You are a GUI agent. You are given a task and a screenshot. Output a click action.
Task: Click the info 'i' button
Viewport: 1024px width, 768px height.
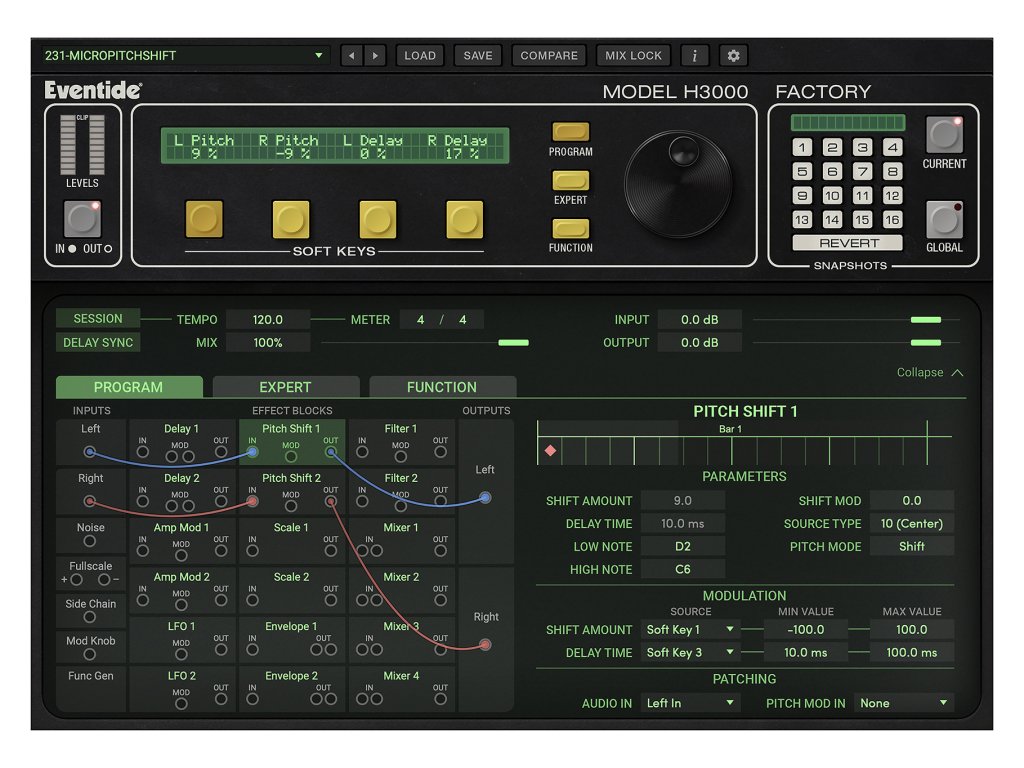pos(695,56)
